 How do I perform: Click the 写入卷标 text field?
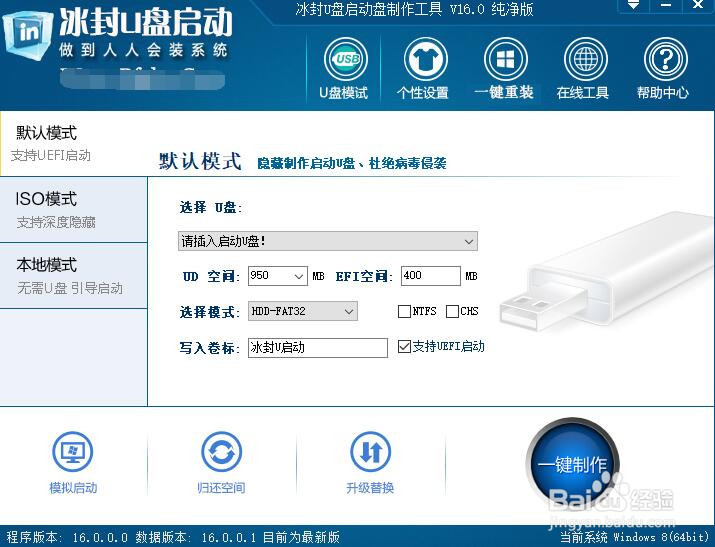[318, 348]
